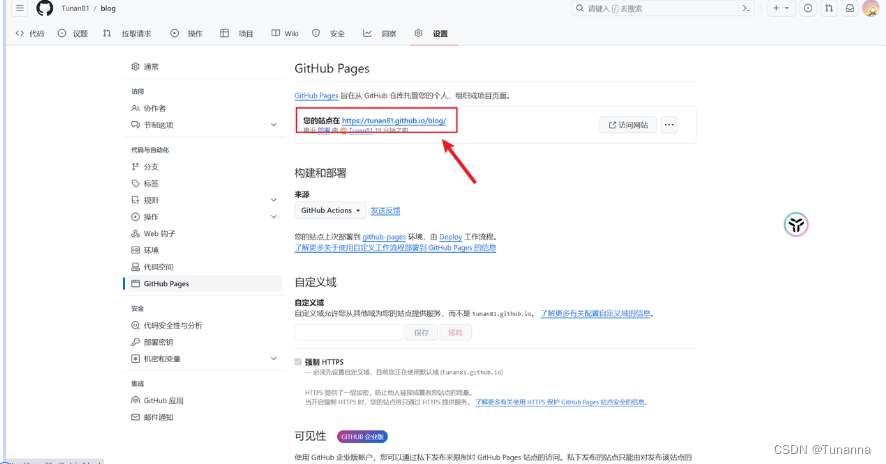This screenshot has height=464, width=886.
Task: Open the command palette icon
Action: point(746,8)
